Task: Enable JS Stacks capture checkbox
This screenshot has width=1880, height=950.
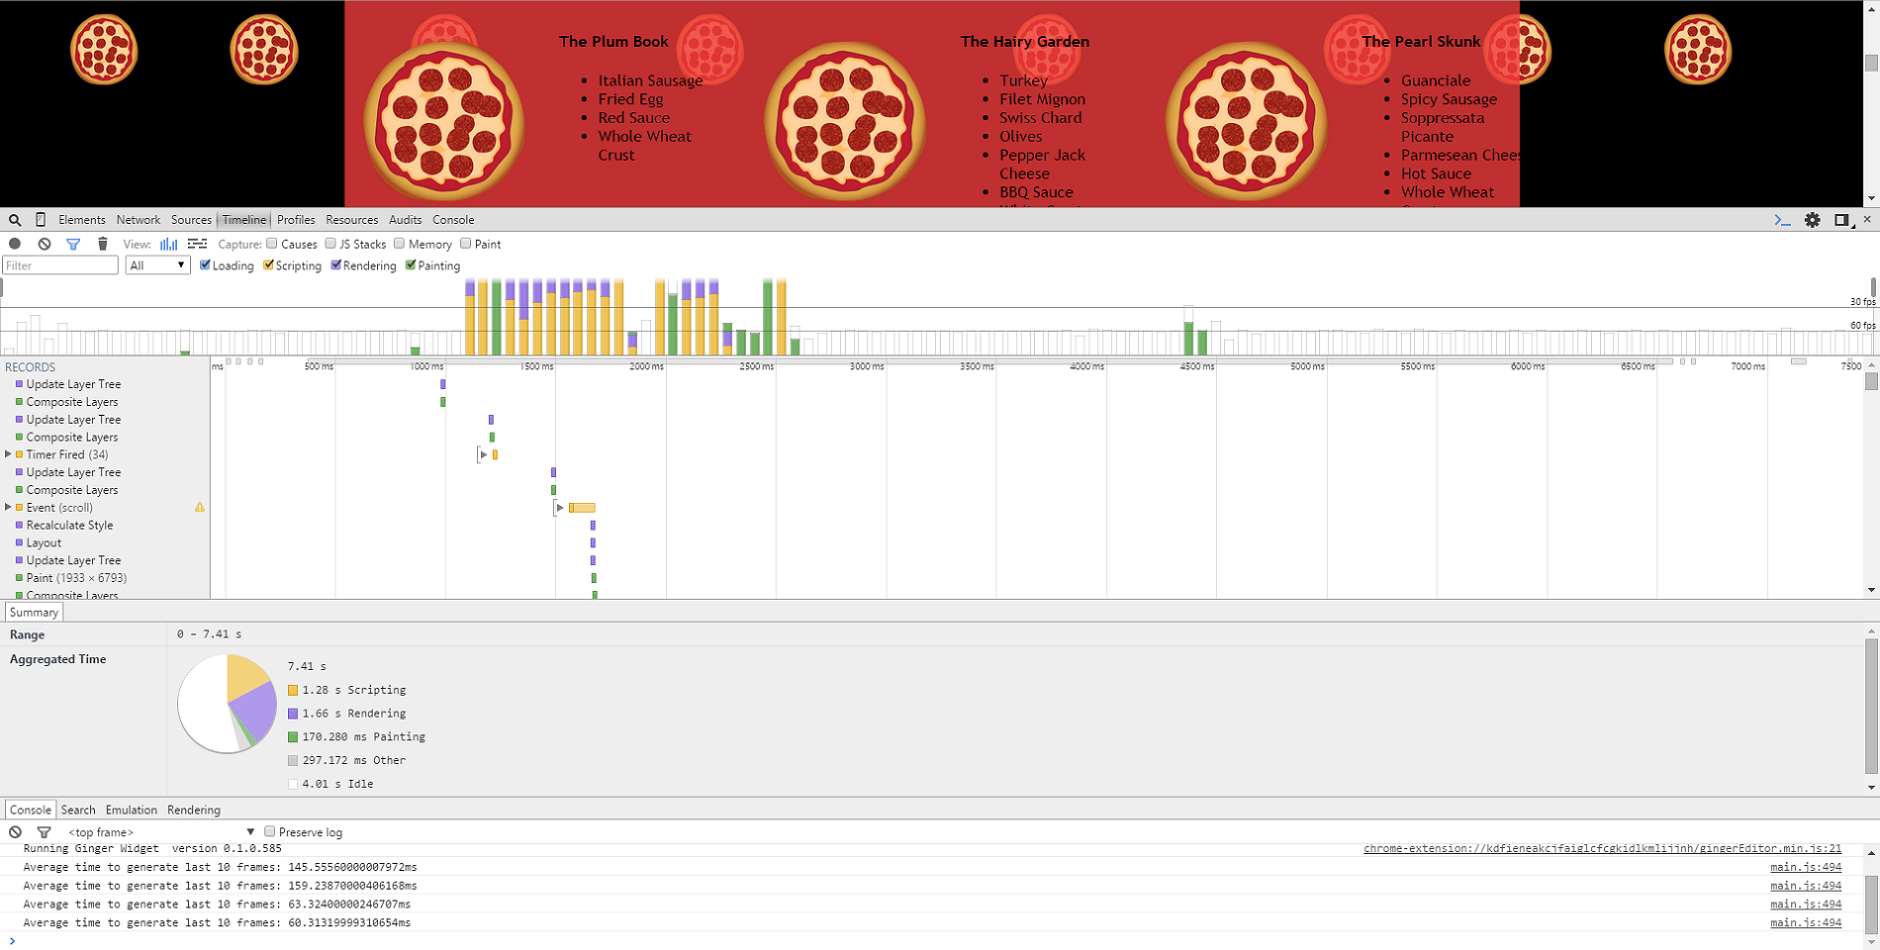Action: [x=330, y=244]
